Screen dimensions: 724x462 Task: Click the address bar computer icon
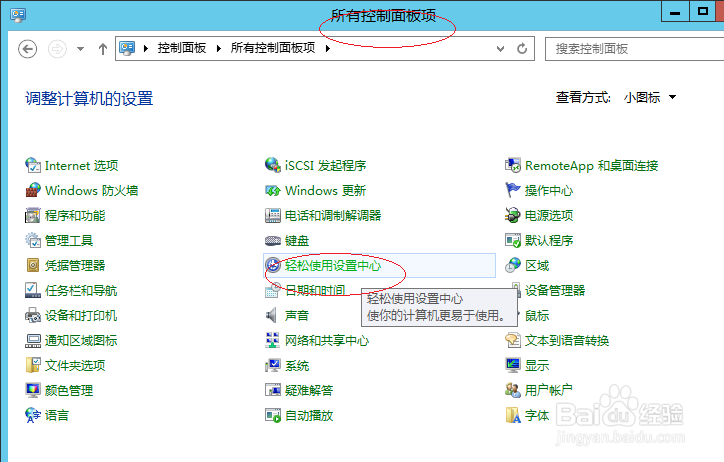click(127, 48)
